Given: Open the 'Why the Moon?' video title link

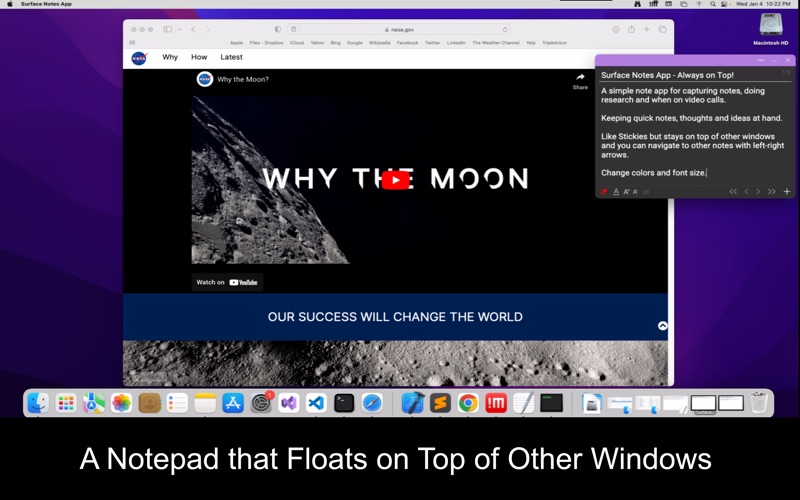Looking at the screenshot, I should point(243,79).
